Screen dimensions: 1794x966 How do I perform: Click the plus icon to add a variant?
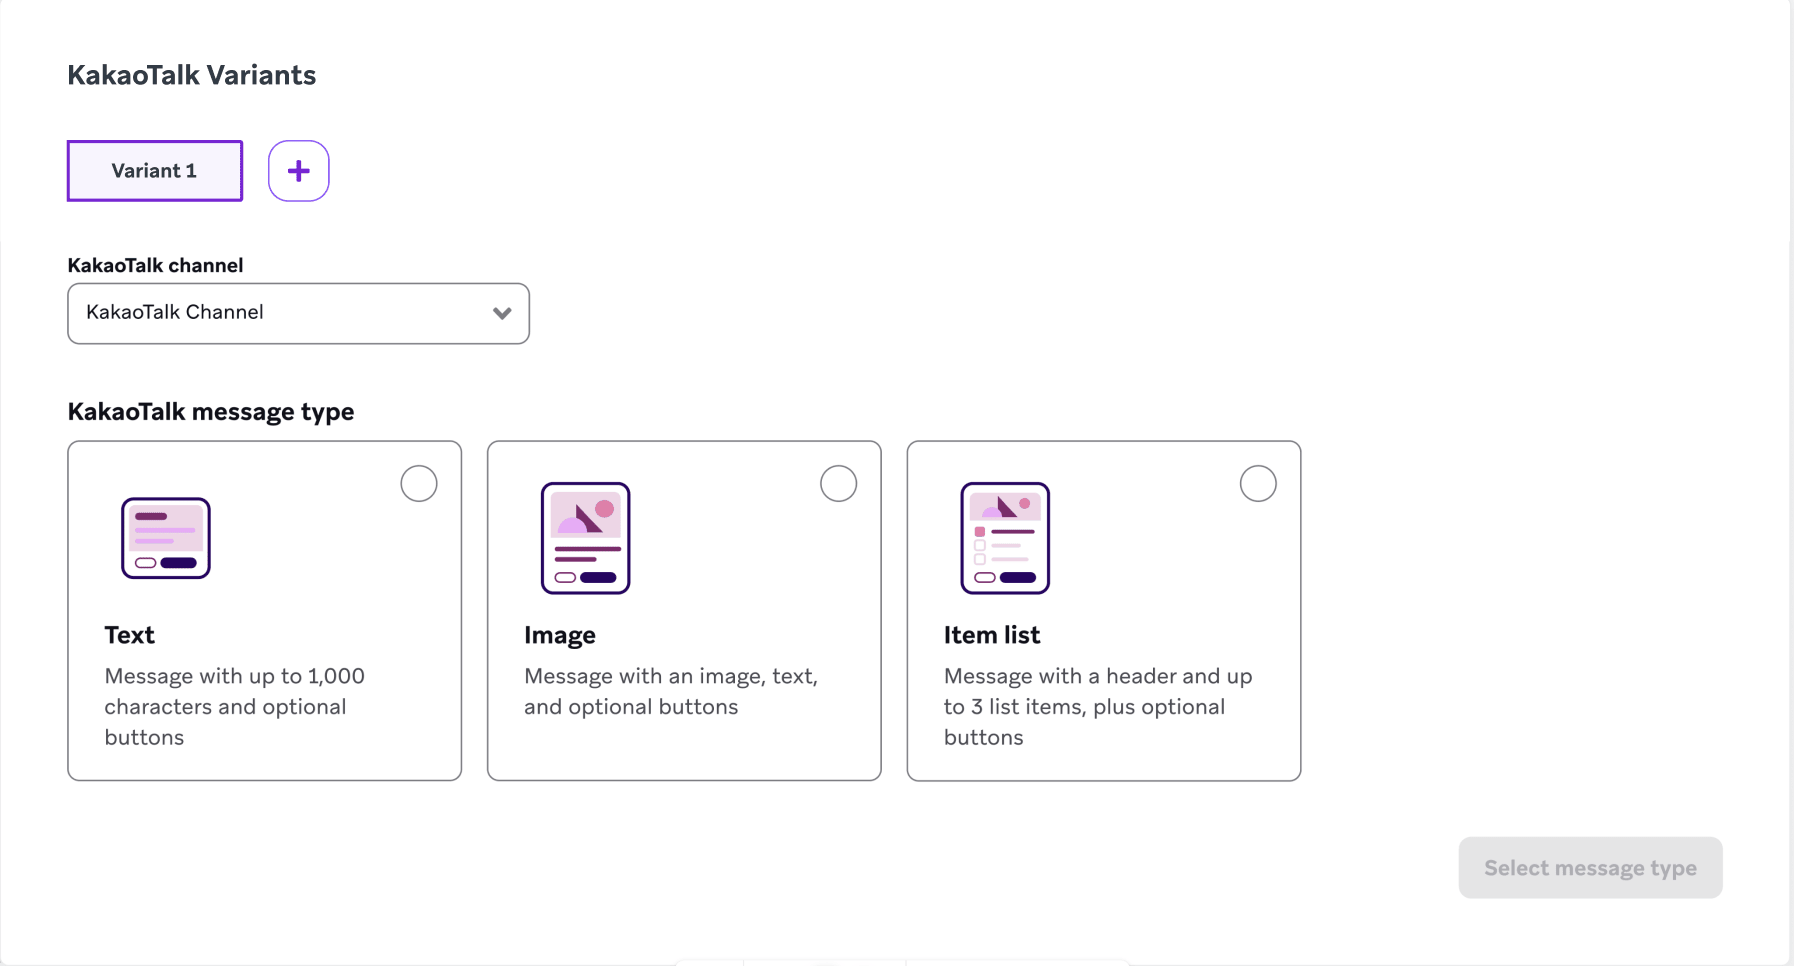[x=298, y=170]
